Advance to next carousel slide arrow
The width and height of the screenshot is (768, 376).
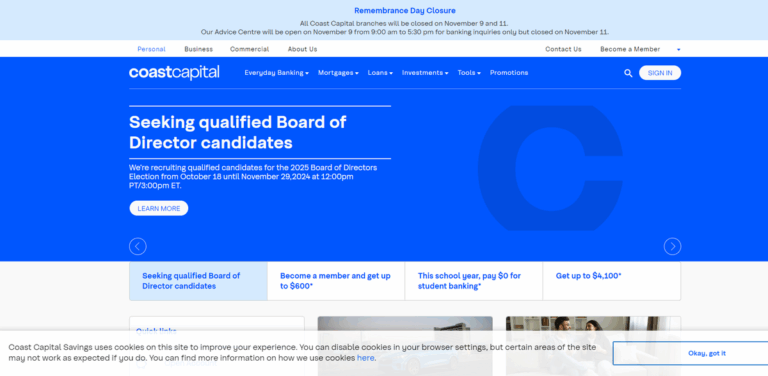672,246
